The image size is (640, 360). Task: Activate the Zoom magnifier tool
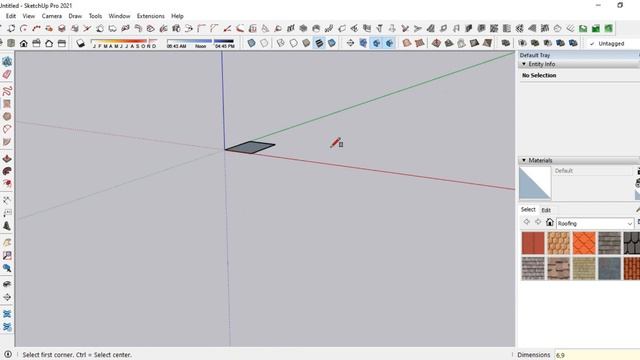click(7, 268)
